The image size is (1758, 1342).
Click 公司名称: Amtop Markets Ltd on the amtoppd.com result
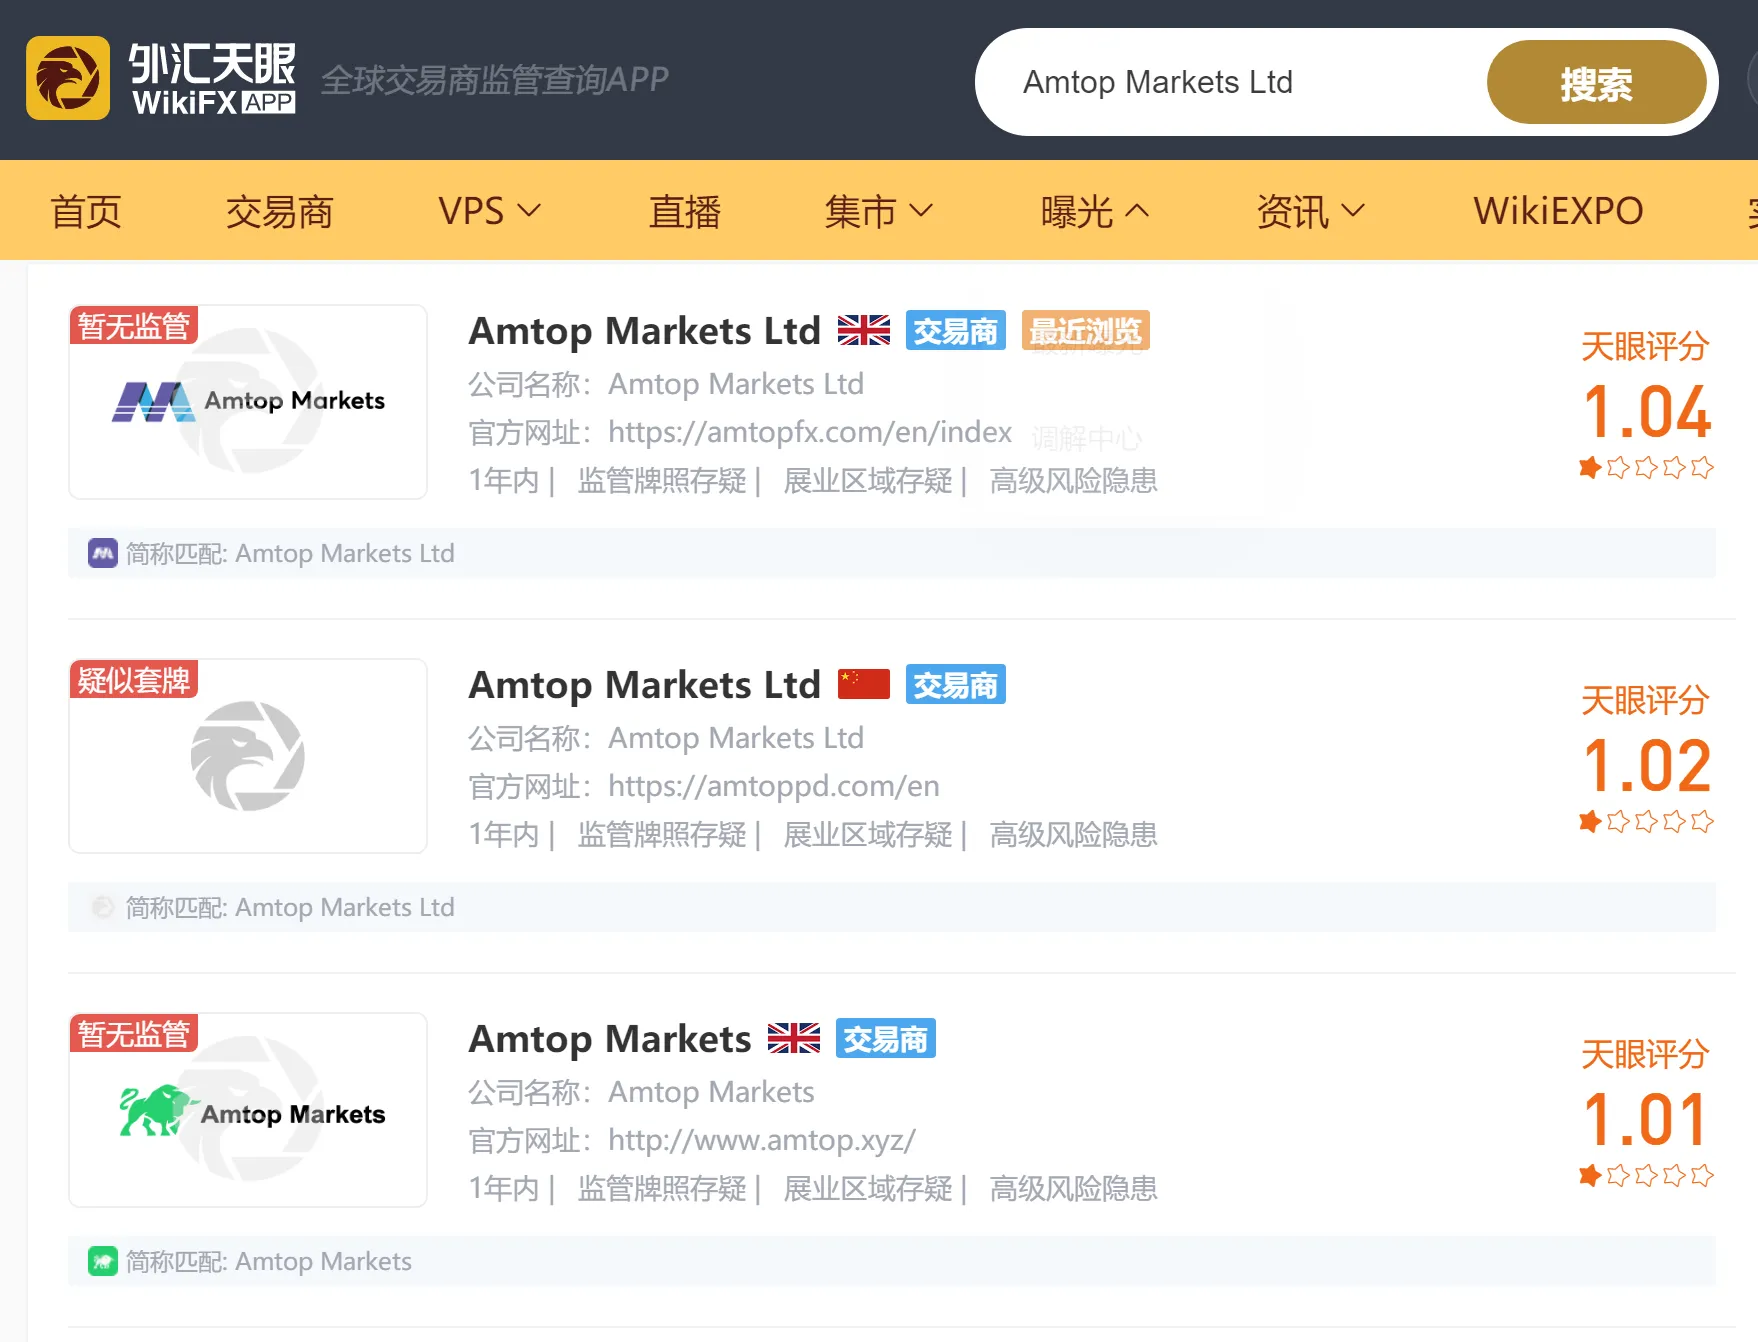coord(666,738)
